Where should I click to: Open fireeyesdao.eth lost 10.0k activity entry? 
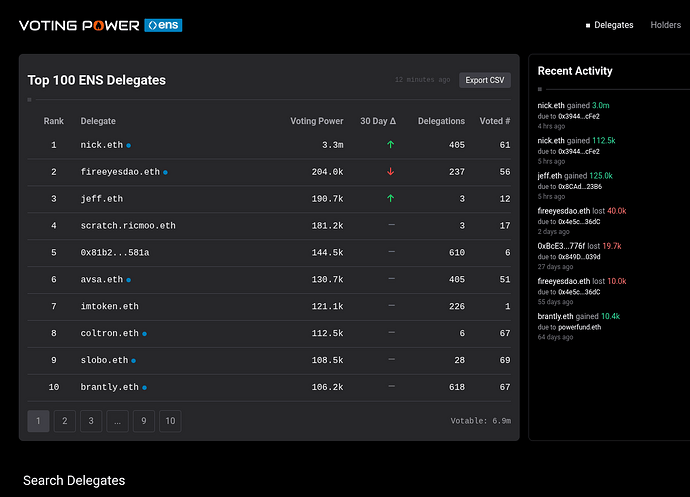tap(582, 291)
